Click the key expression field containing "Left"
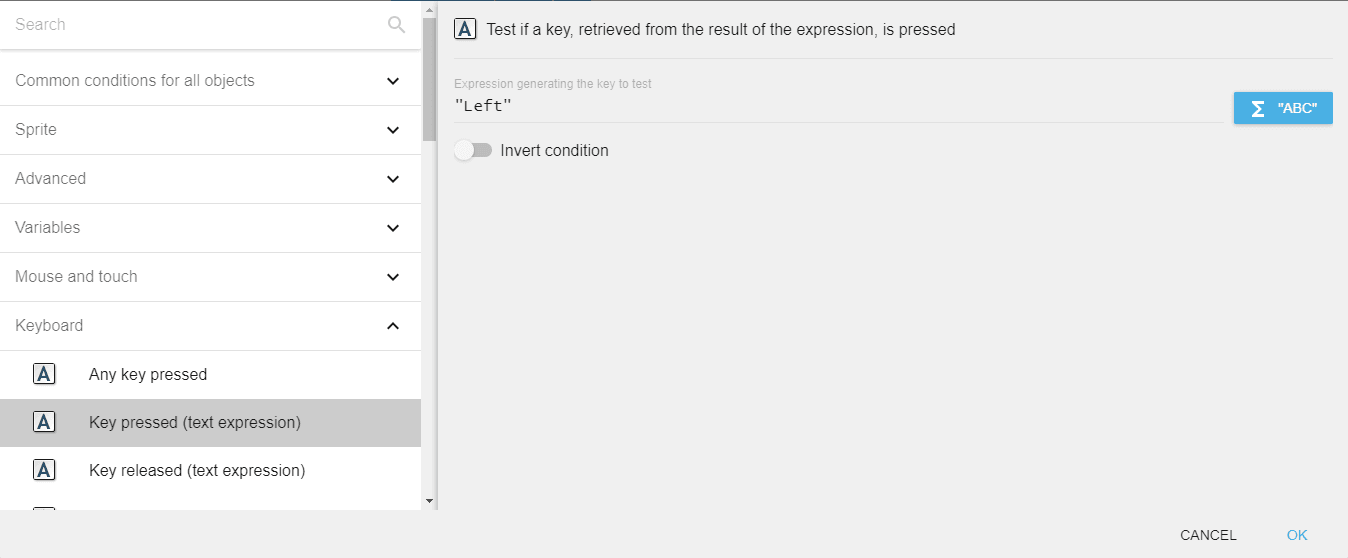The width and height of the screenshot is (1348, 558). (838, 106)
